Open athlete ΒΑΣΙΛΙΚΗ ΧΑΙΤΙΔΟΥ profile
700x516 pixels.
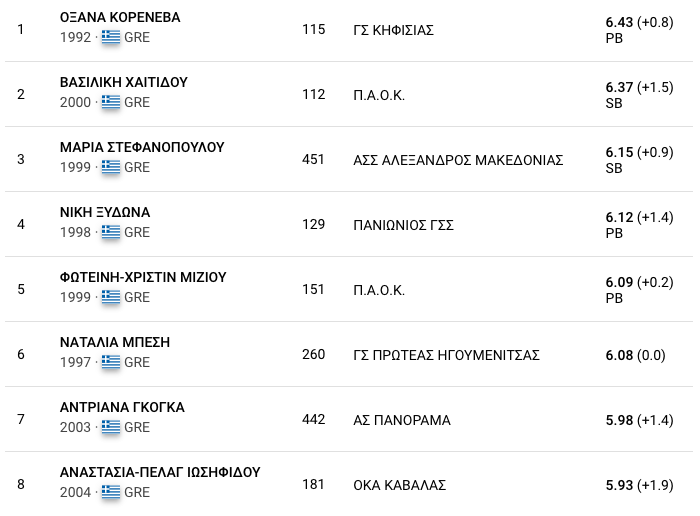124,83
